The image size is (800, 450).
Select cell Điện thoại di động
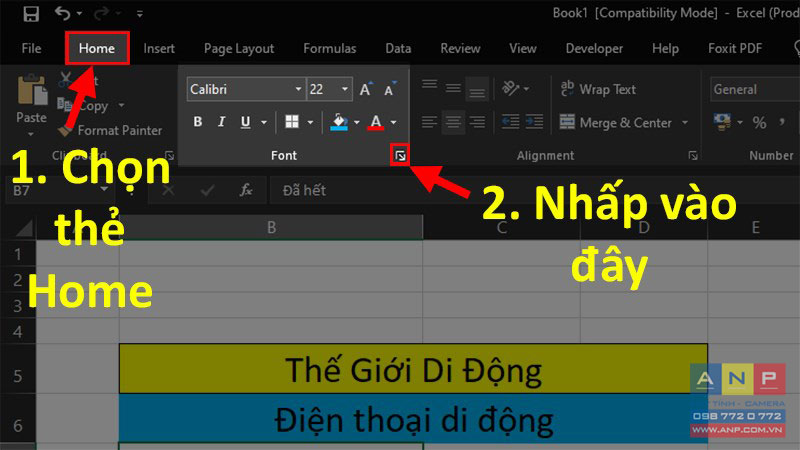(413, 418)
